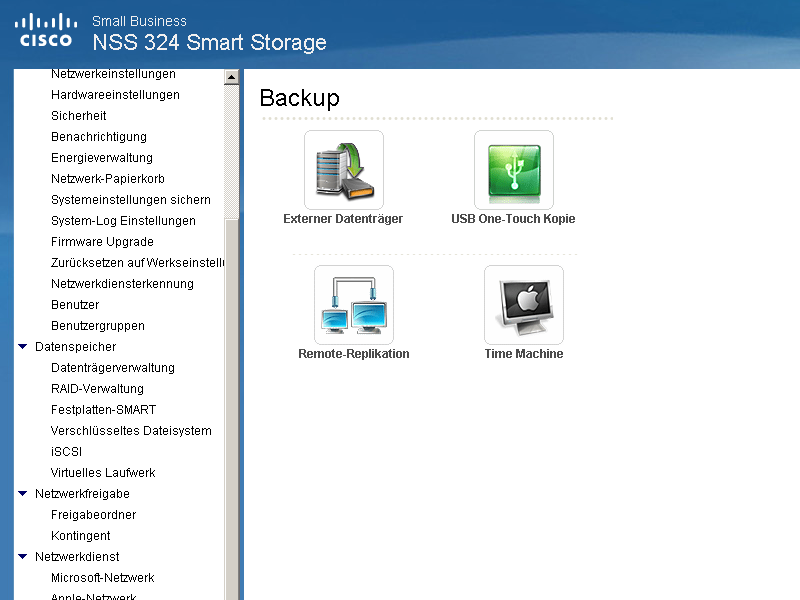Select Benutzergruppen in the menu

pos(98,326)
